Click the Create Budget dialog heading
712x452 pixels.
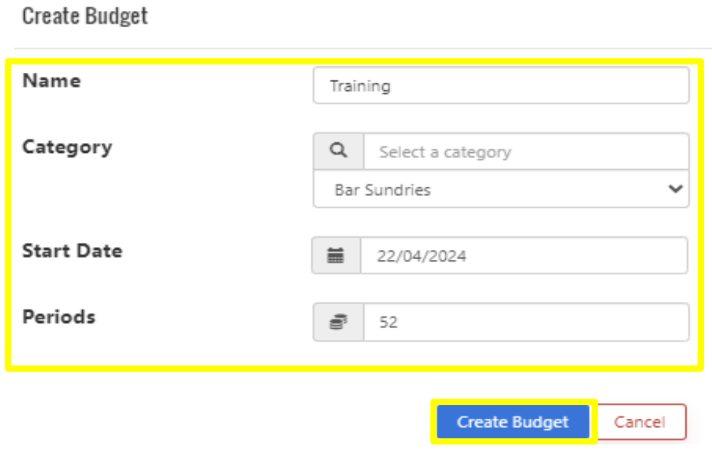85,17
